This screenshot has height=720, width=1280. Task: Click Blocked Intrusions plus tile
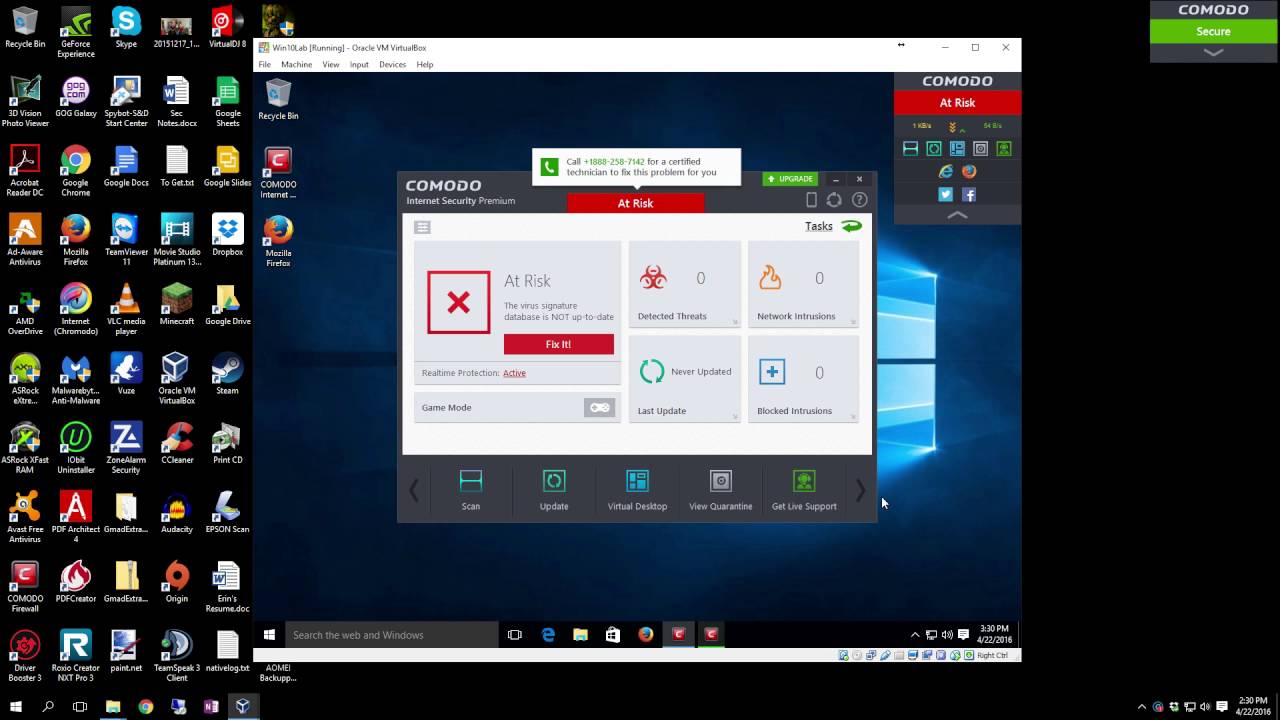click(804, 378)
